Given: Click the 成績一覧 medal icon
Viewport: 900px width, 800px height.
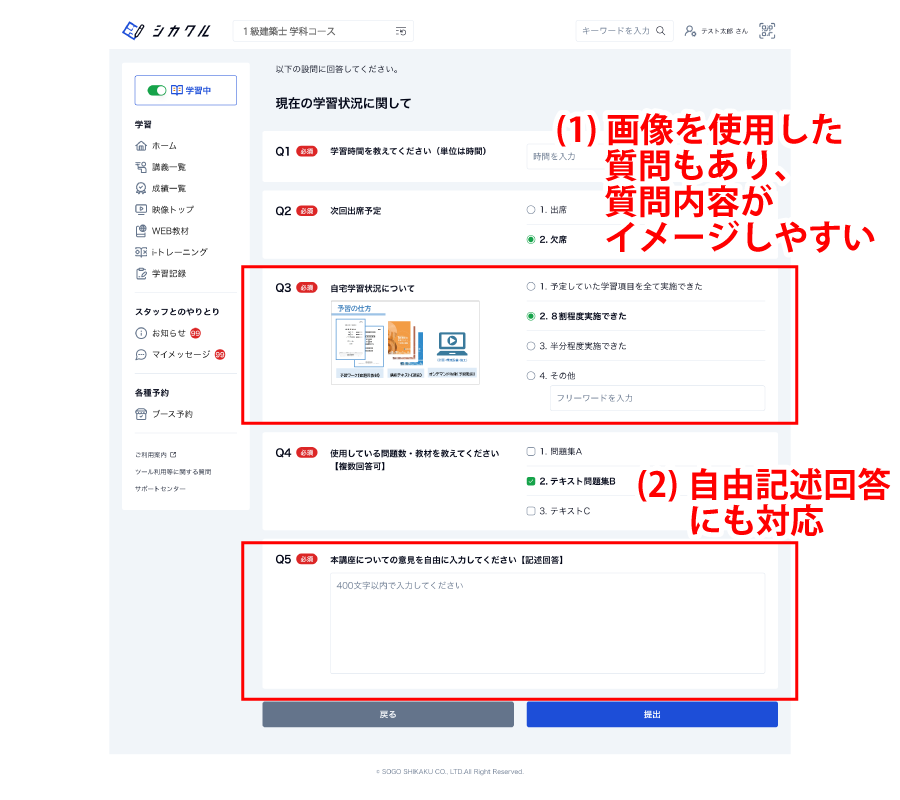Looking at the screenshot, I should pyautogui.click(x=141, y=188).
